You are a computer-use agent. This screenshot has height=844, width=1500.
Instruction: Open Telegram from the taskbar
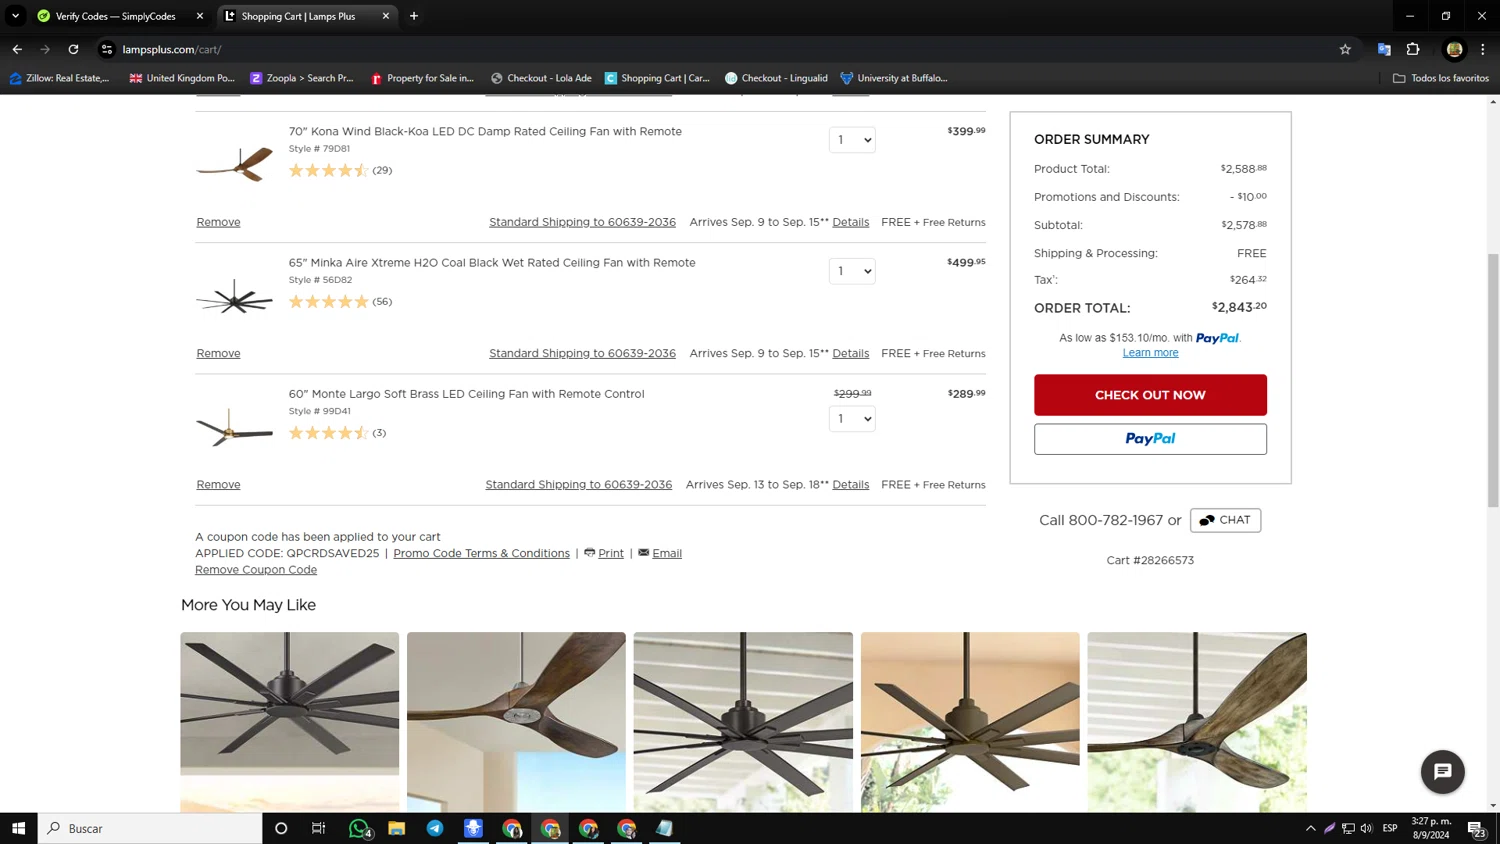click(x=435, y=828)
